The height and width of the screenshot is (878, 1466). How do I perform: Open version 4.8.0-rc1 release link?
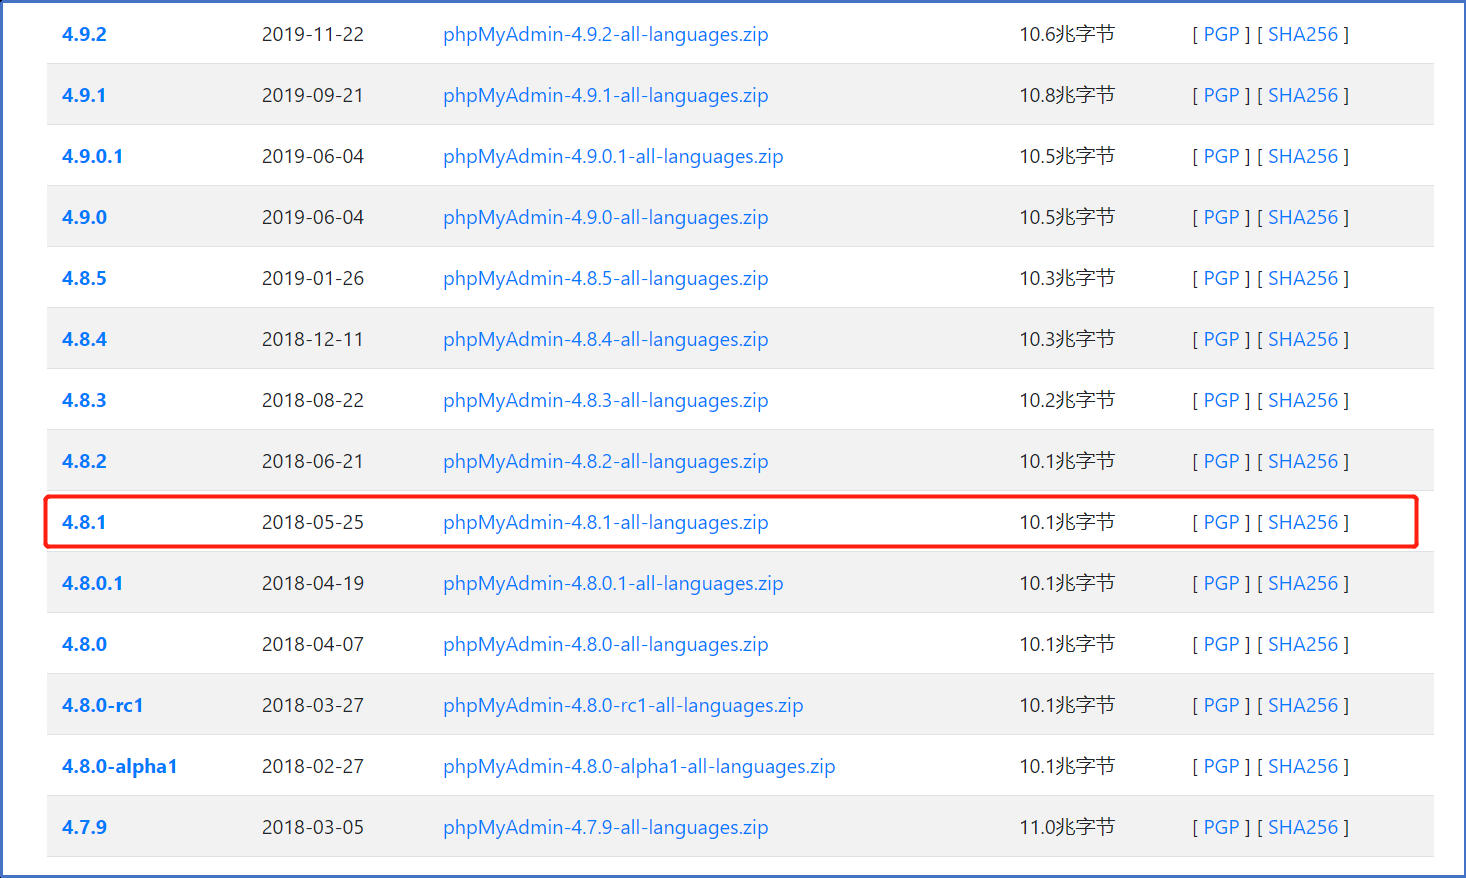102,705
